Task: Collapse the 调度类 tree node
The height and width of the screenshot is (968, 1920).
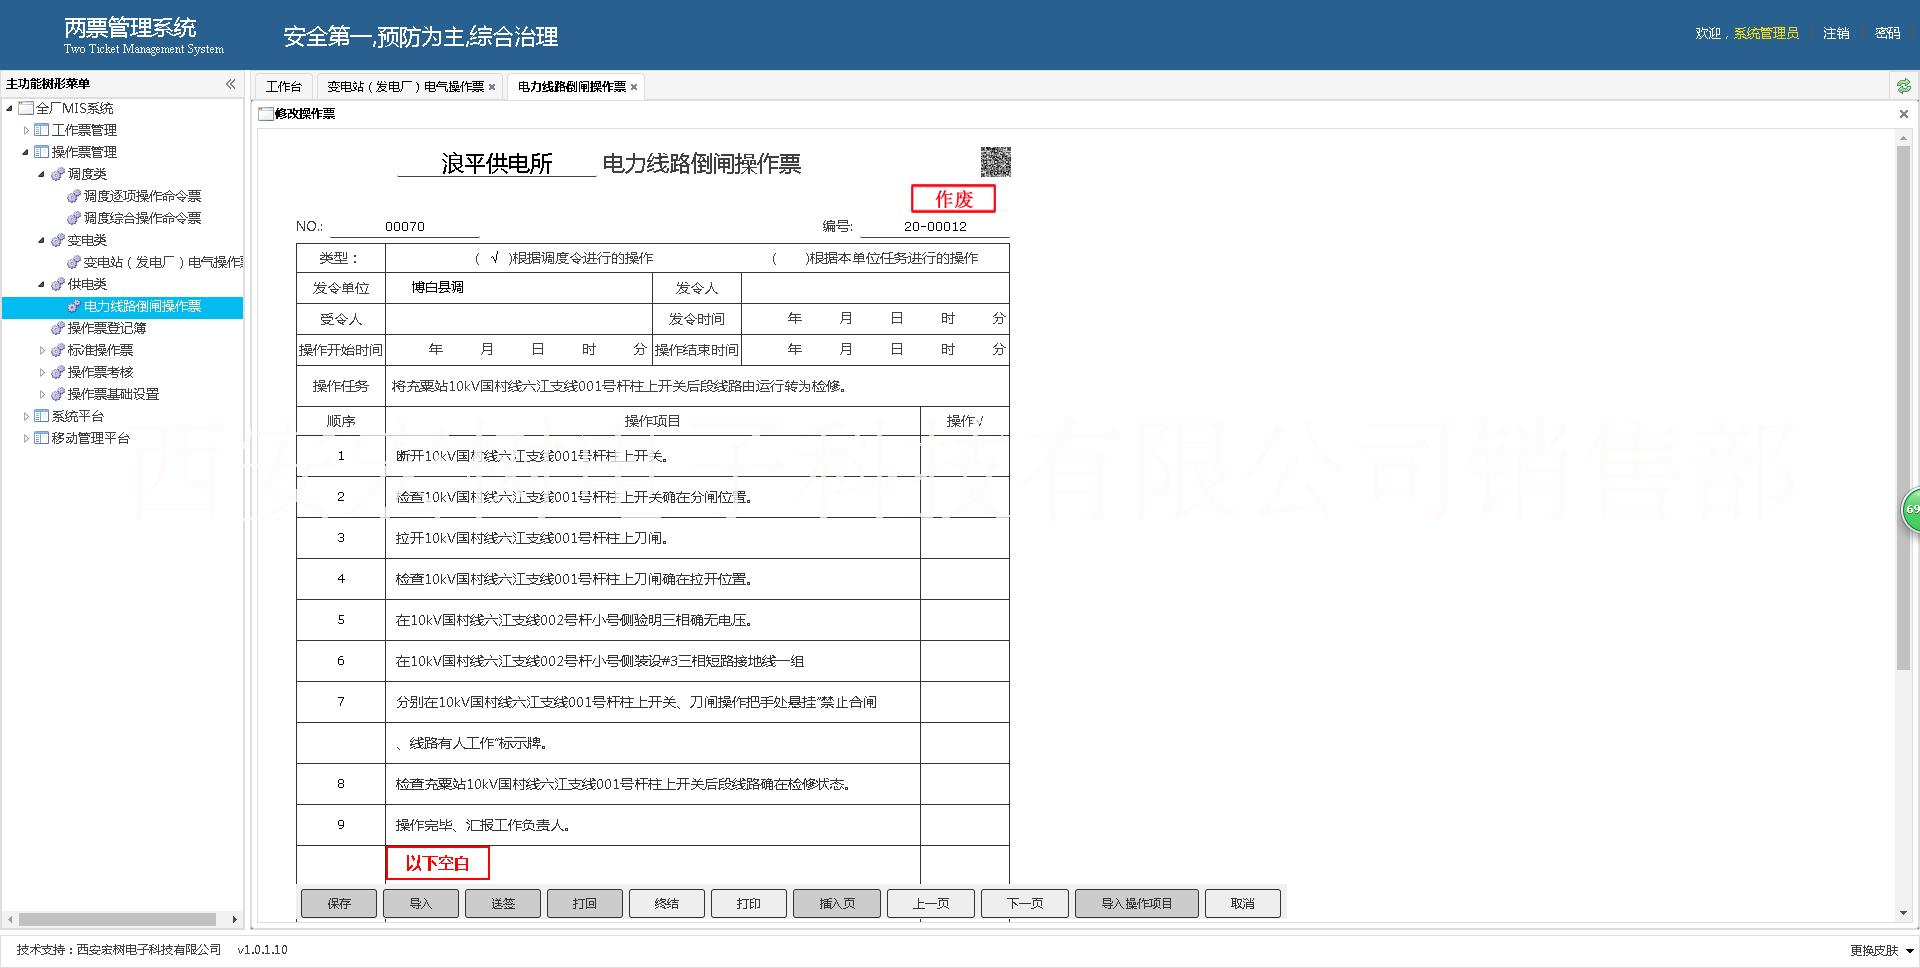Action: click(x=42, y=174)
